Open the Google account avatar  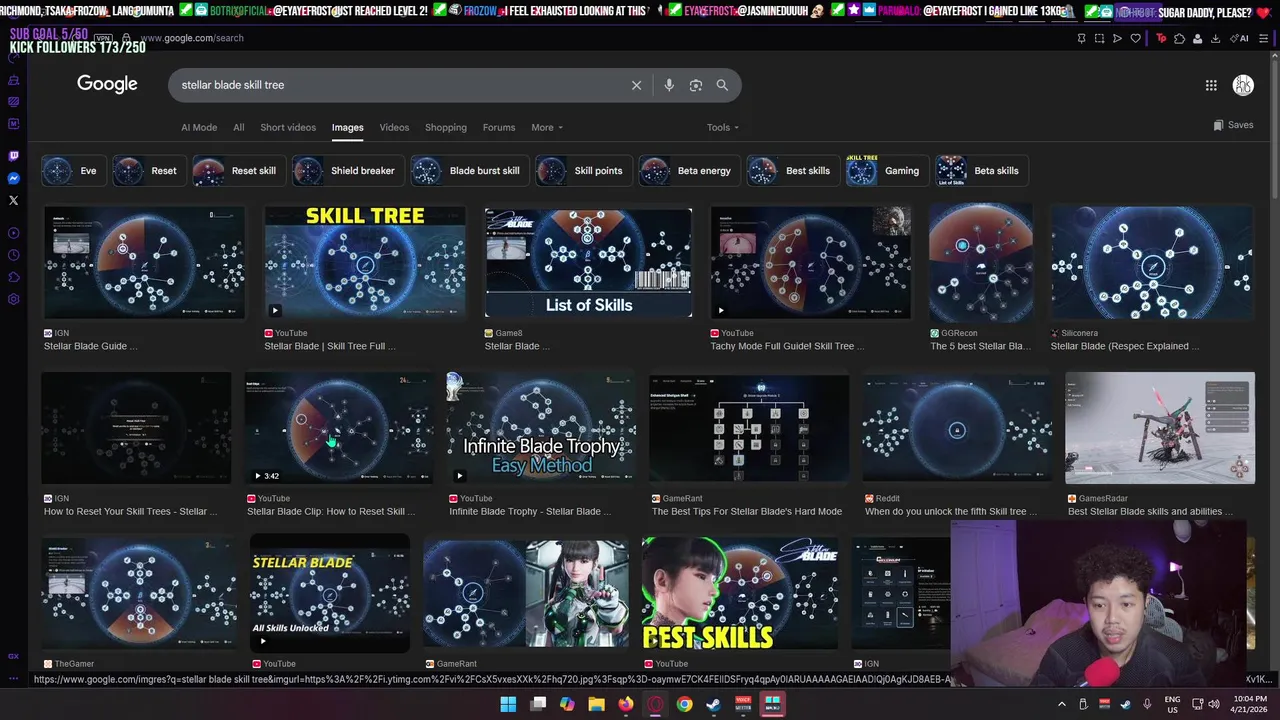[1243, 85]
